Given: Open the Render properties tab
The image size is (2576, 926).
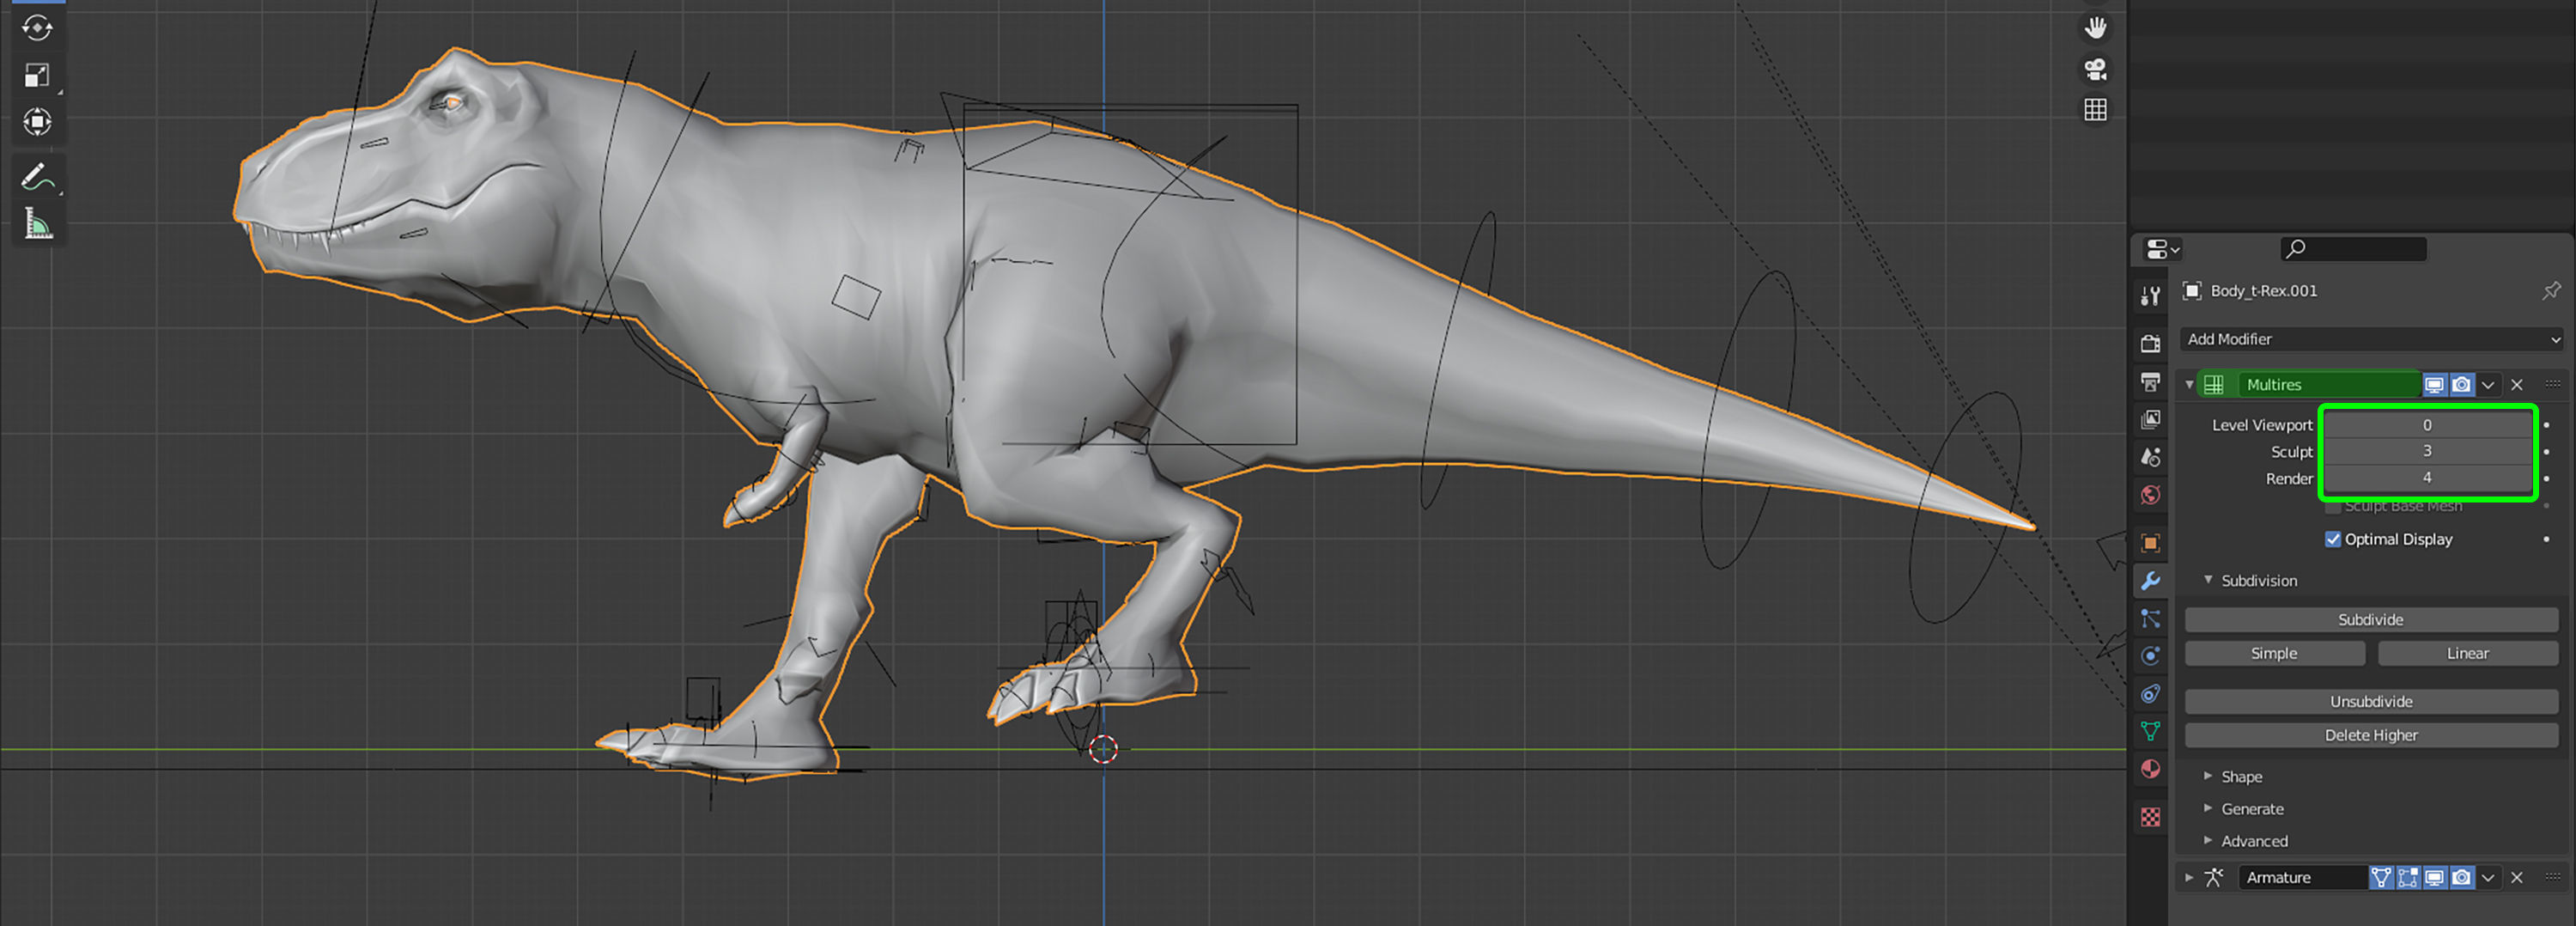Looking at the screenshot, I should (2150, 343).
